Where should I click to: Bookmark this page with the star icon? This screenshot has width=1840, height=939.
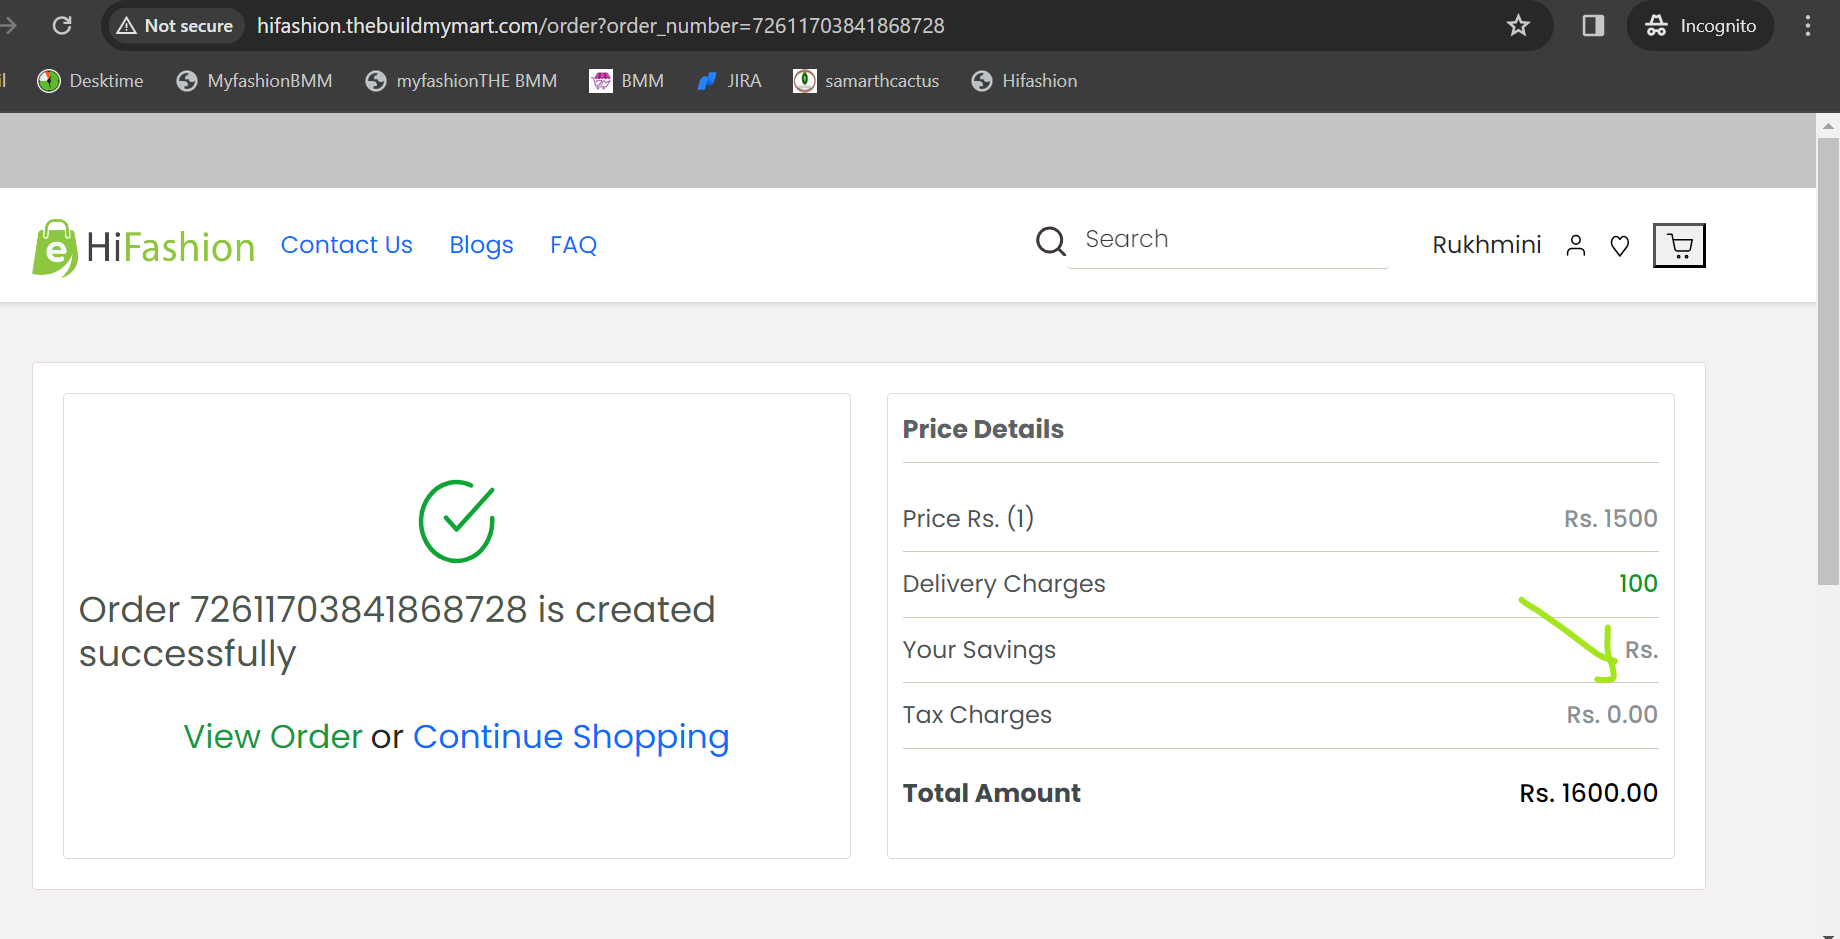click(x=1518, y=25)
